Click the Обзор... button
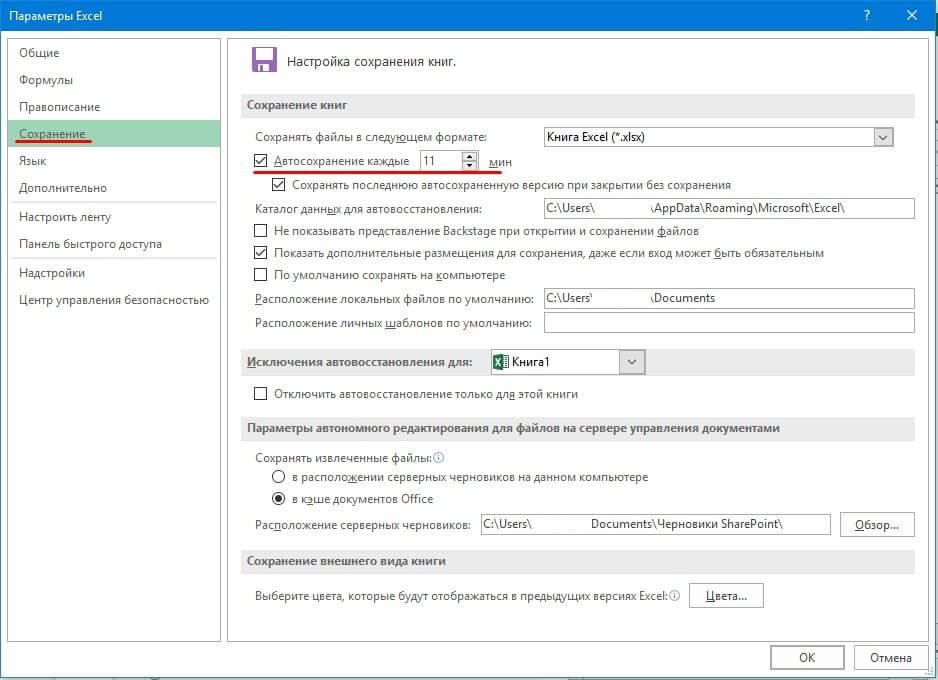Screen dimensions: 938x680 pyautogui.click(x=877, y=525)
